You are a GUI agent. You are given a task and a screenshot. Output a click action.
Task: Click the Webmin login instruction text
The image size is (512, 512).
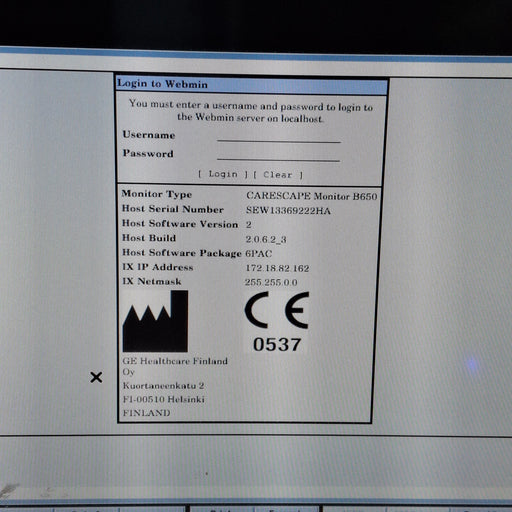[x=251, y=111]
